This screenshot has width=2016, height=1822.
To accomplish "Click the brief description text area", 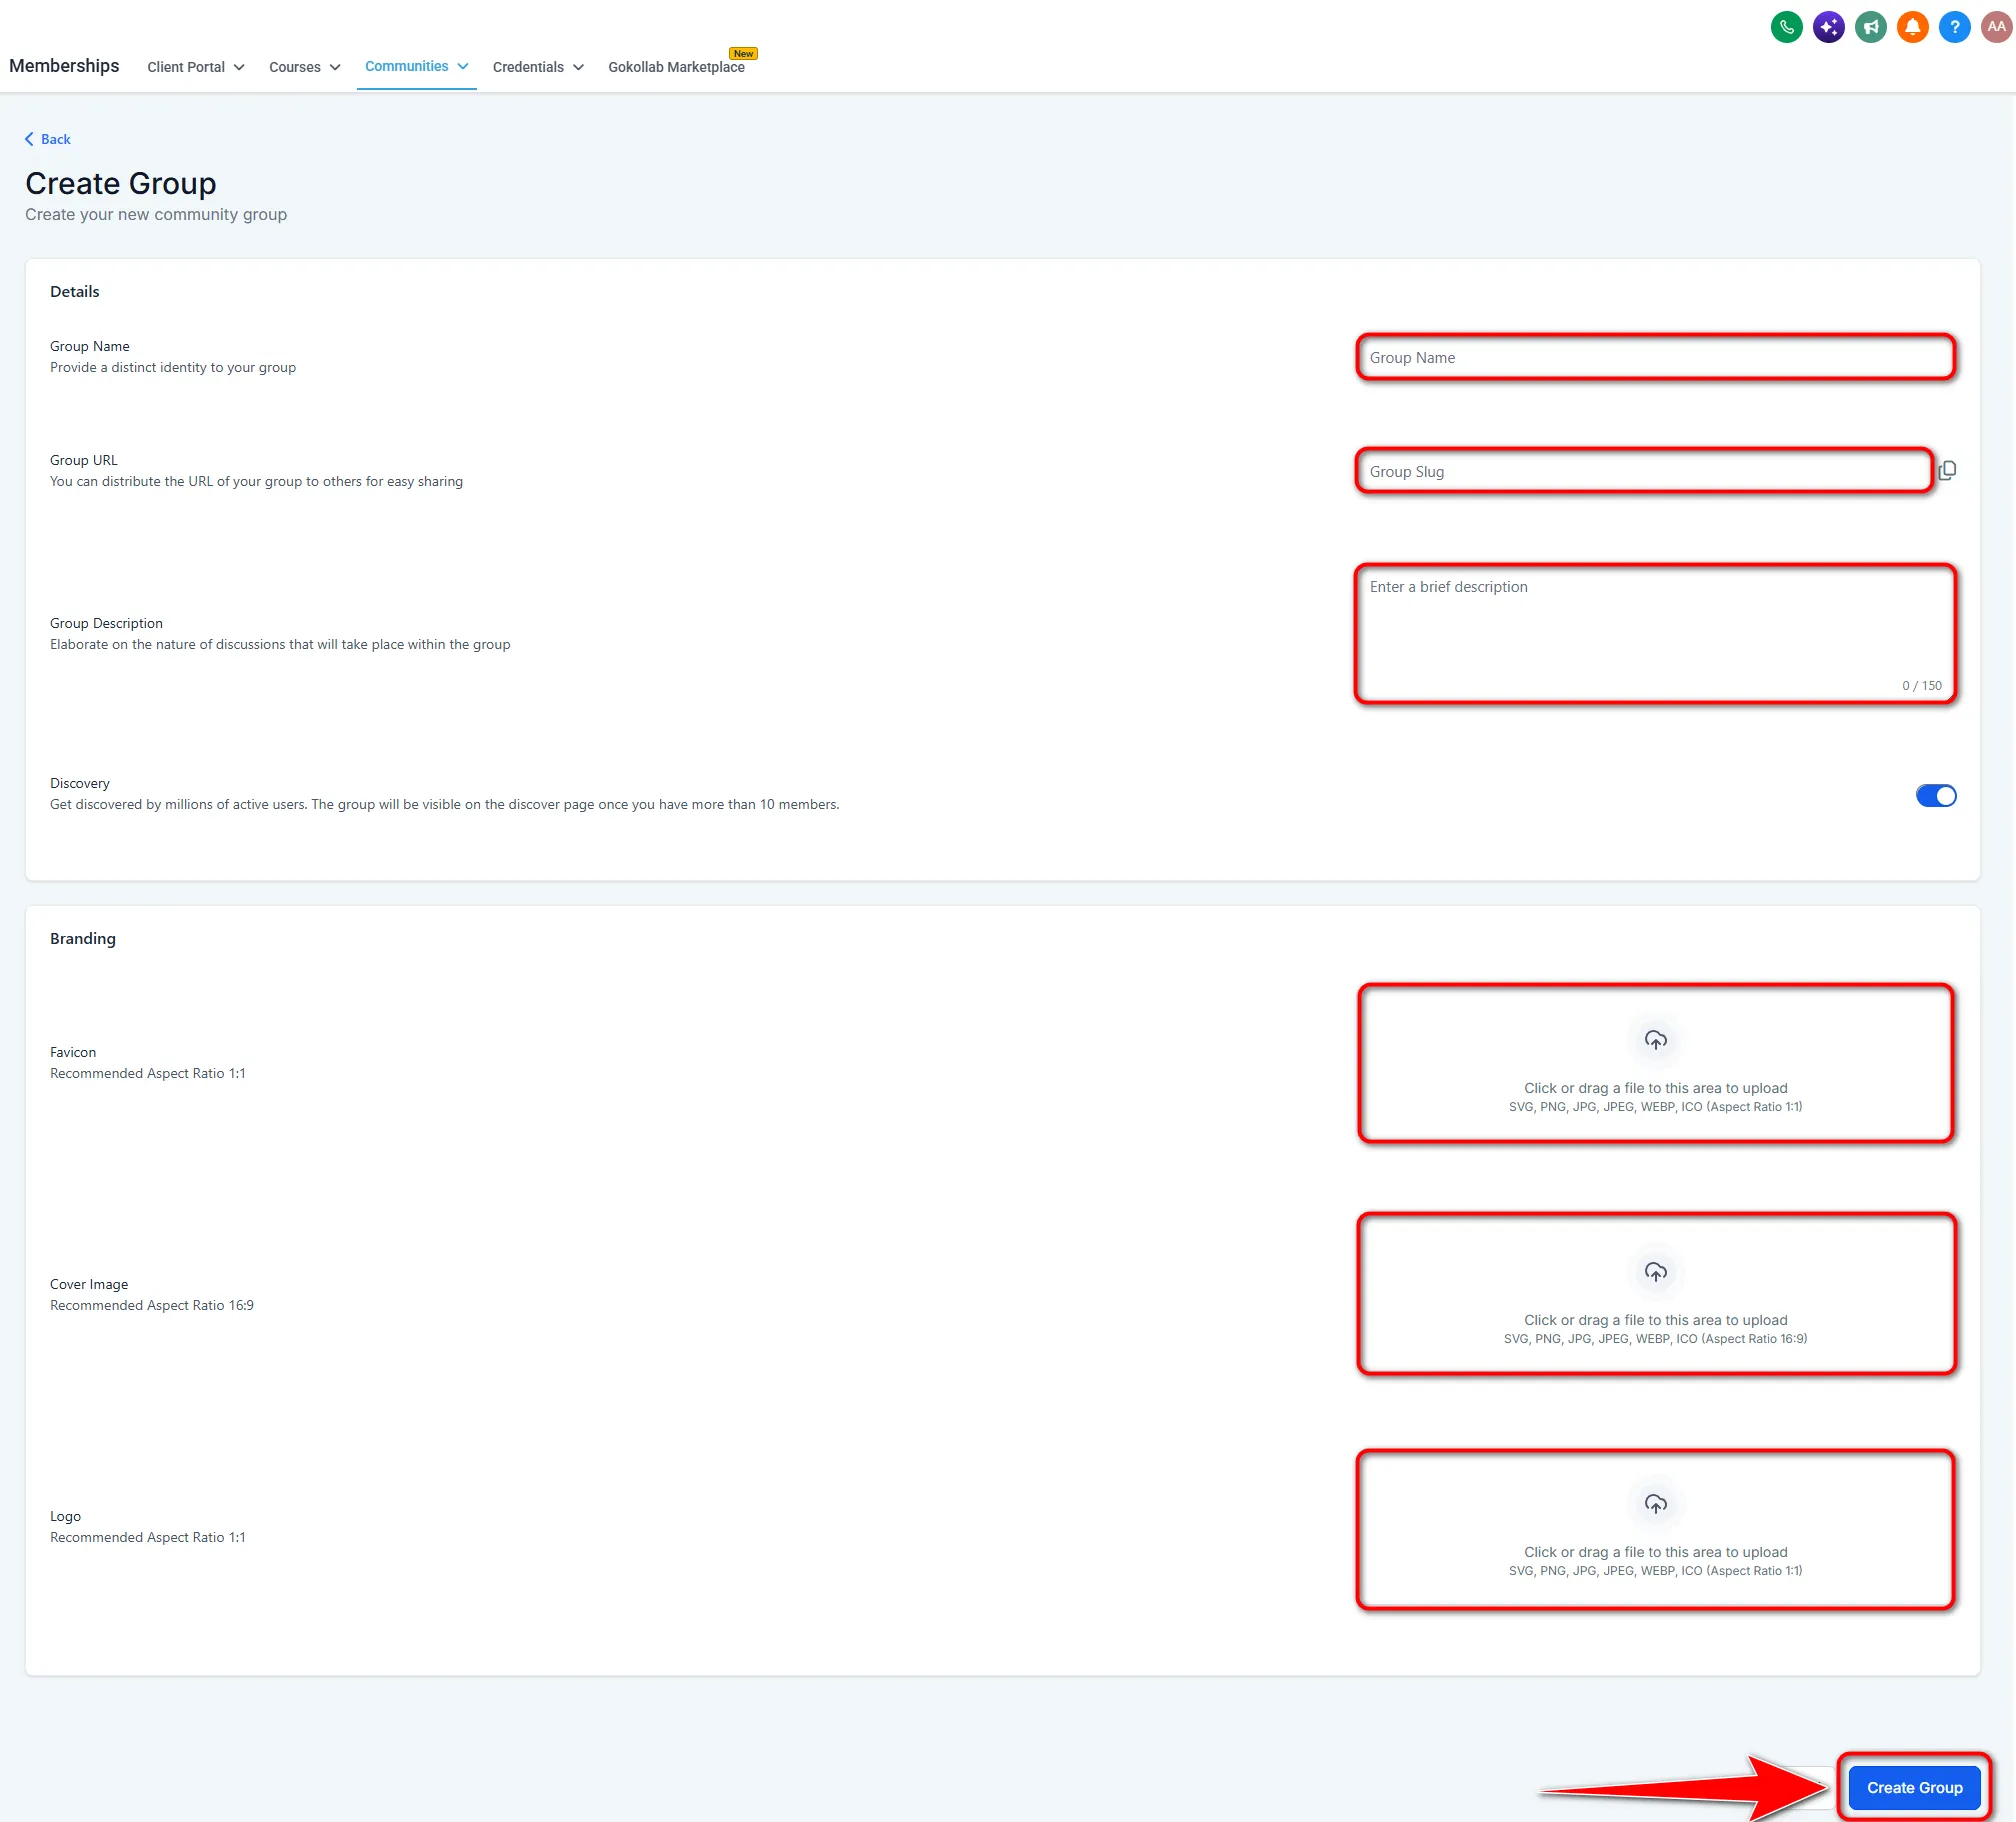I will [x=1655, y=634].
